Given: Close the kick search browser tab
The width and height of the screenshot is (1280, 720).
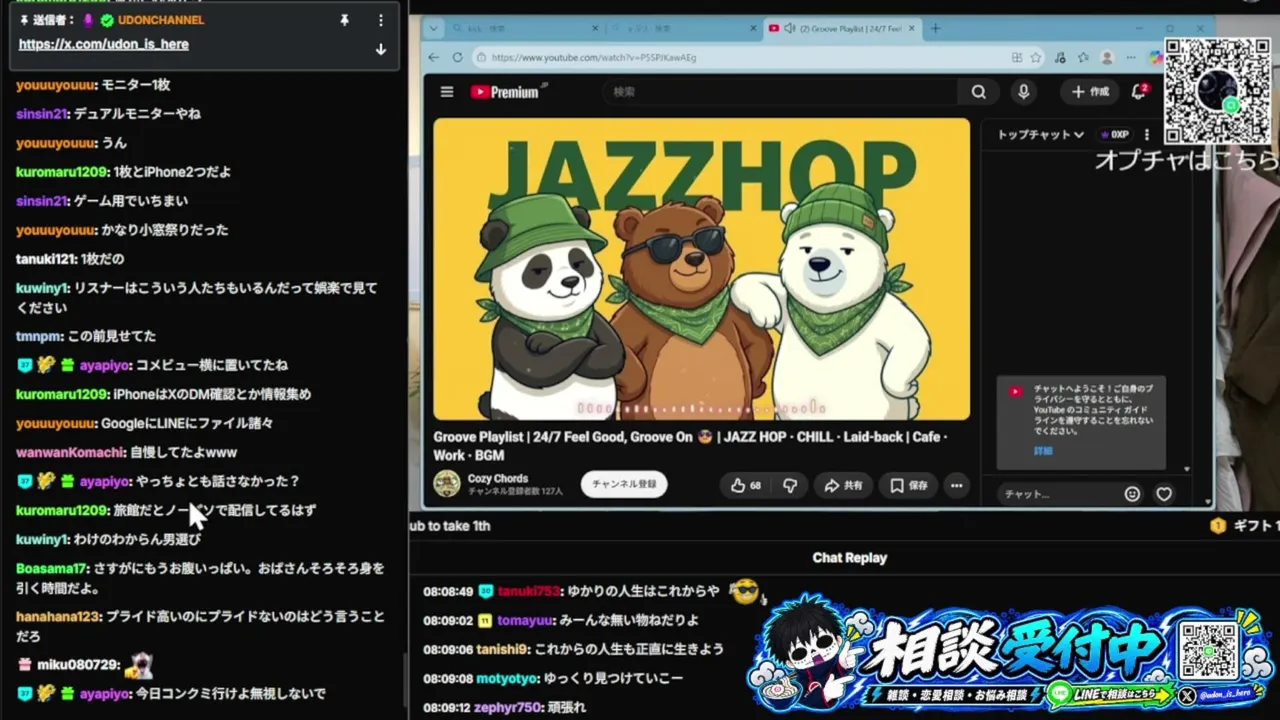Looking at the screenshot, I should (x=594, y=28).
